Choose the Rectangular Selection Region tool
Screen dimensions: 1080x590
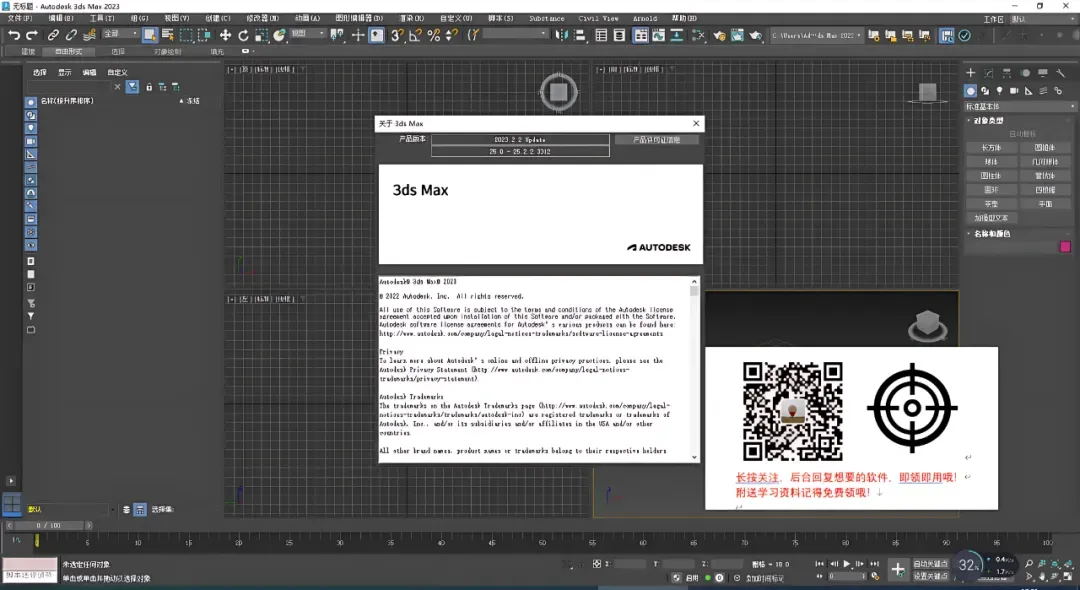click(186, 35)
